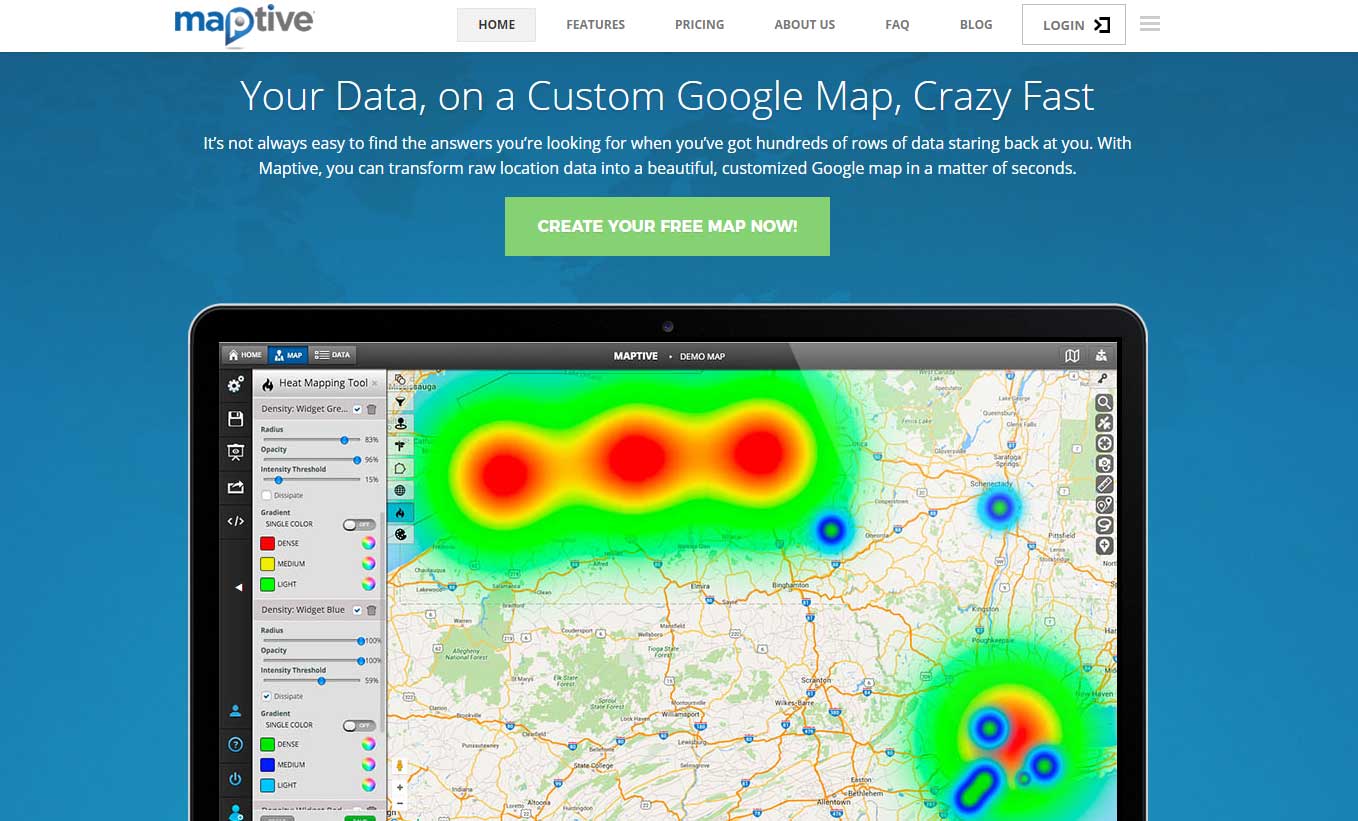
Task: Open the hamburger menu in website header
Action: coord(1150,24)
